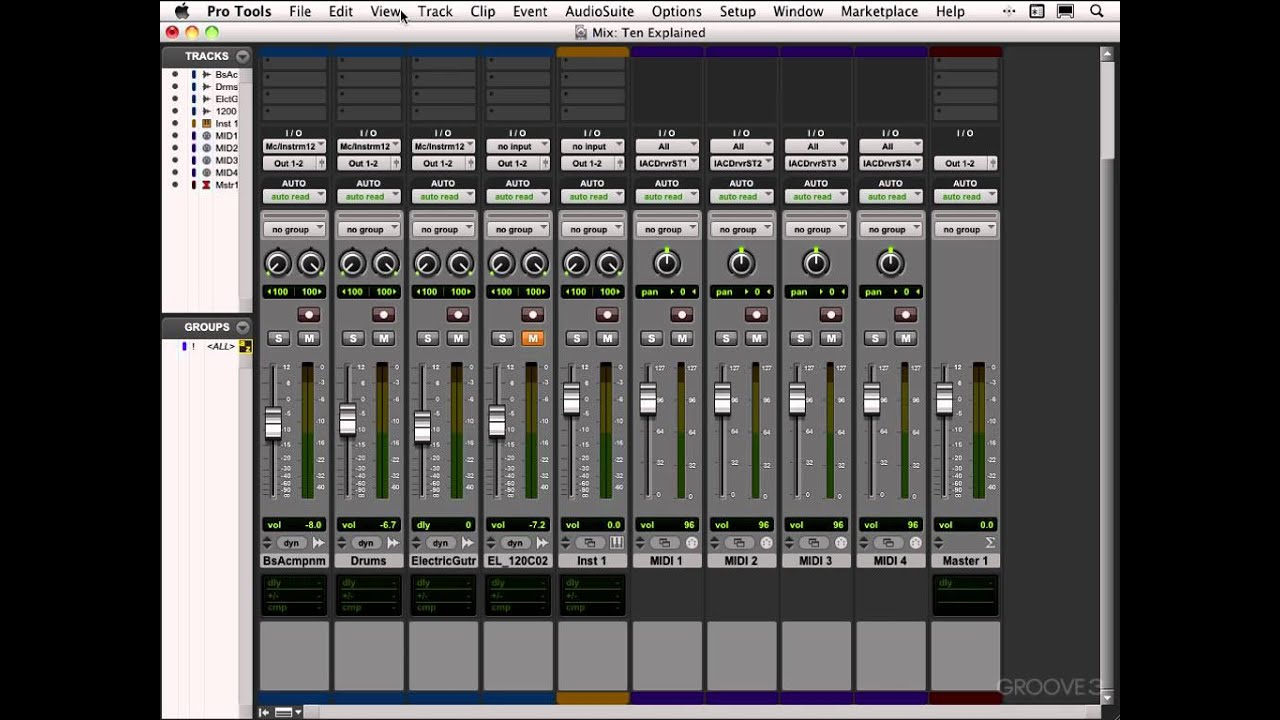The height and width of the screenshot is (720, 1280).
Task: Record-enable the BsAcmpnm track
Action: (308, 315)
